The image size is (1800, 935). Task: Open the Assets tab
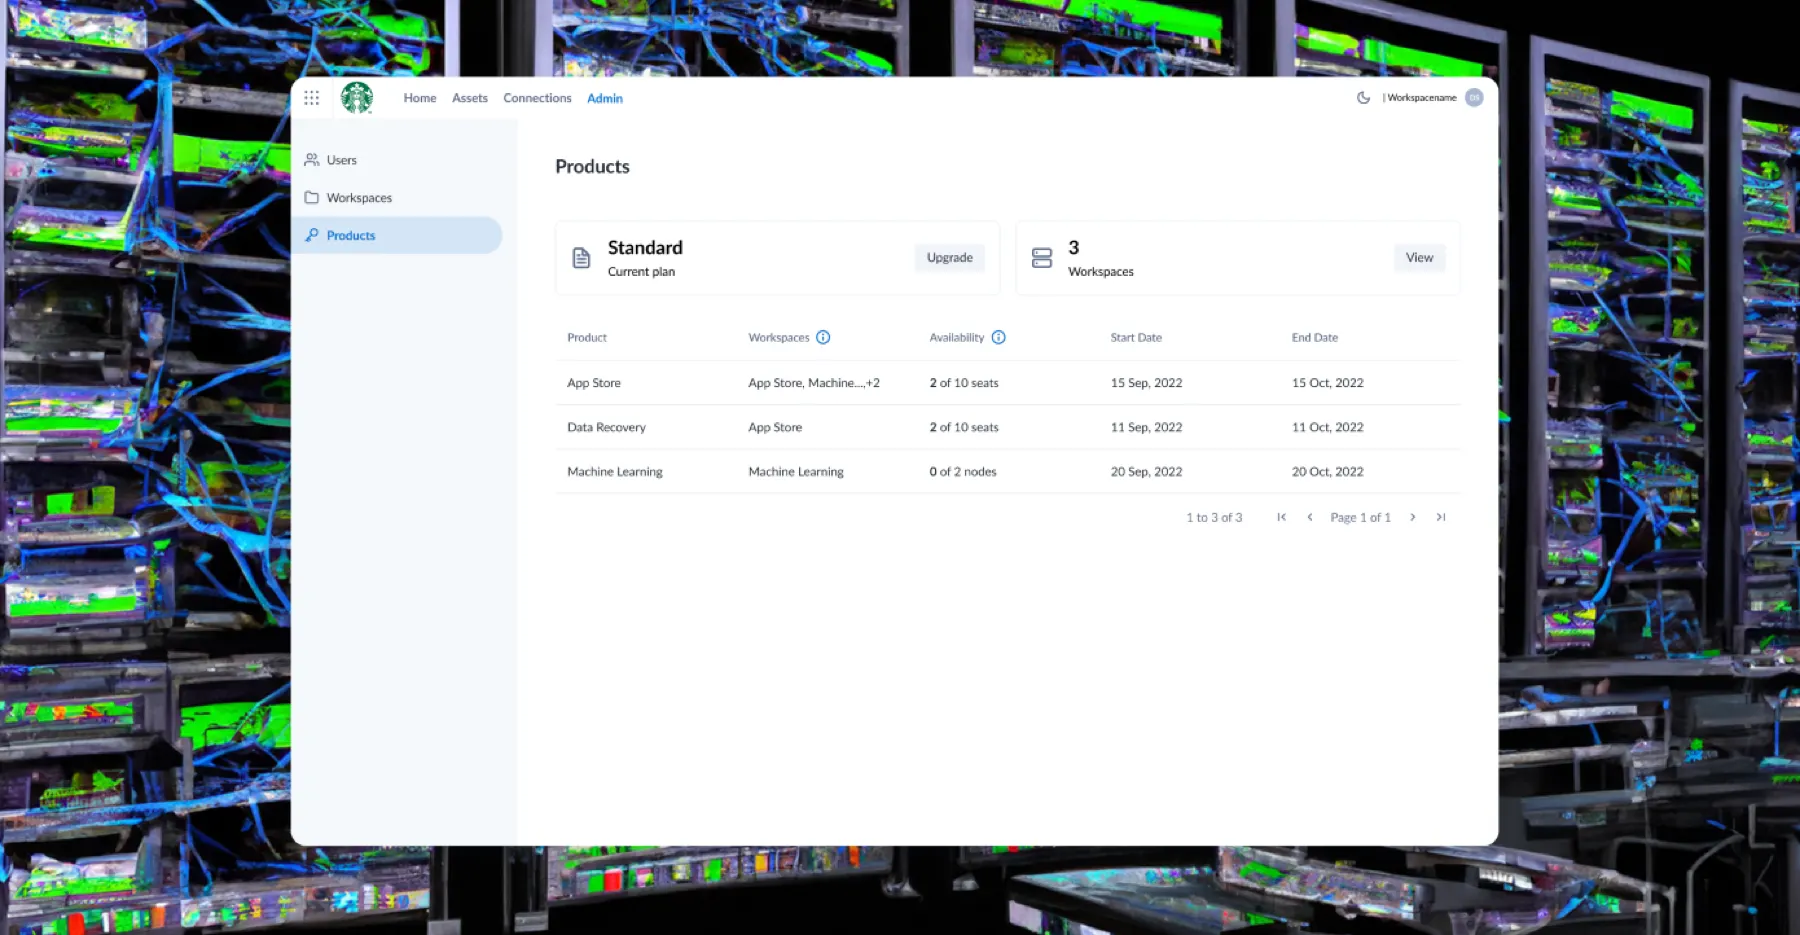(470, 98)
